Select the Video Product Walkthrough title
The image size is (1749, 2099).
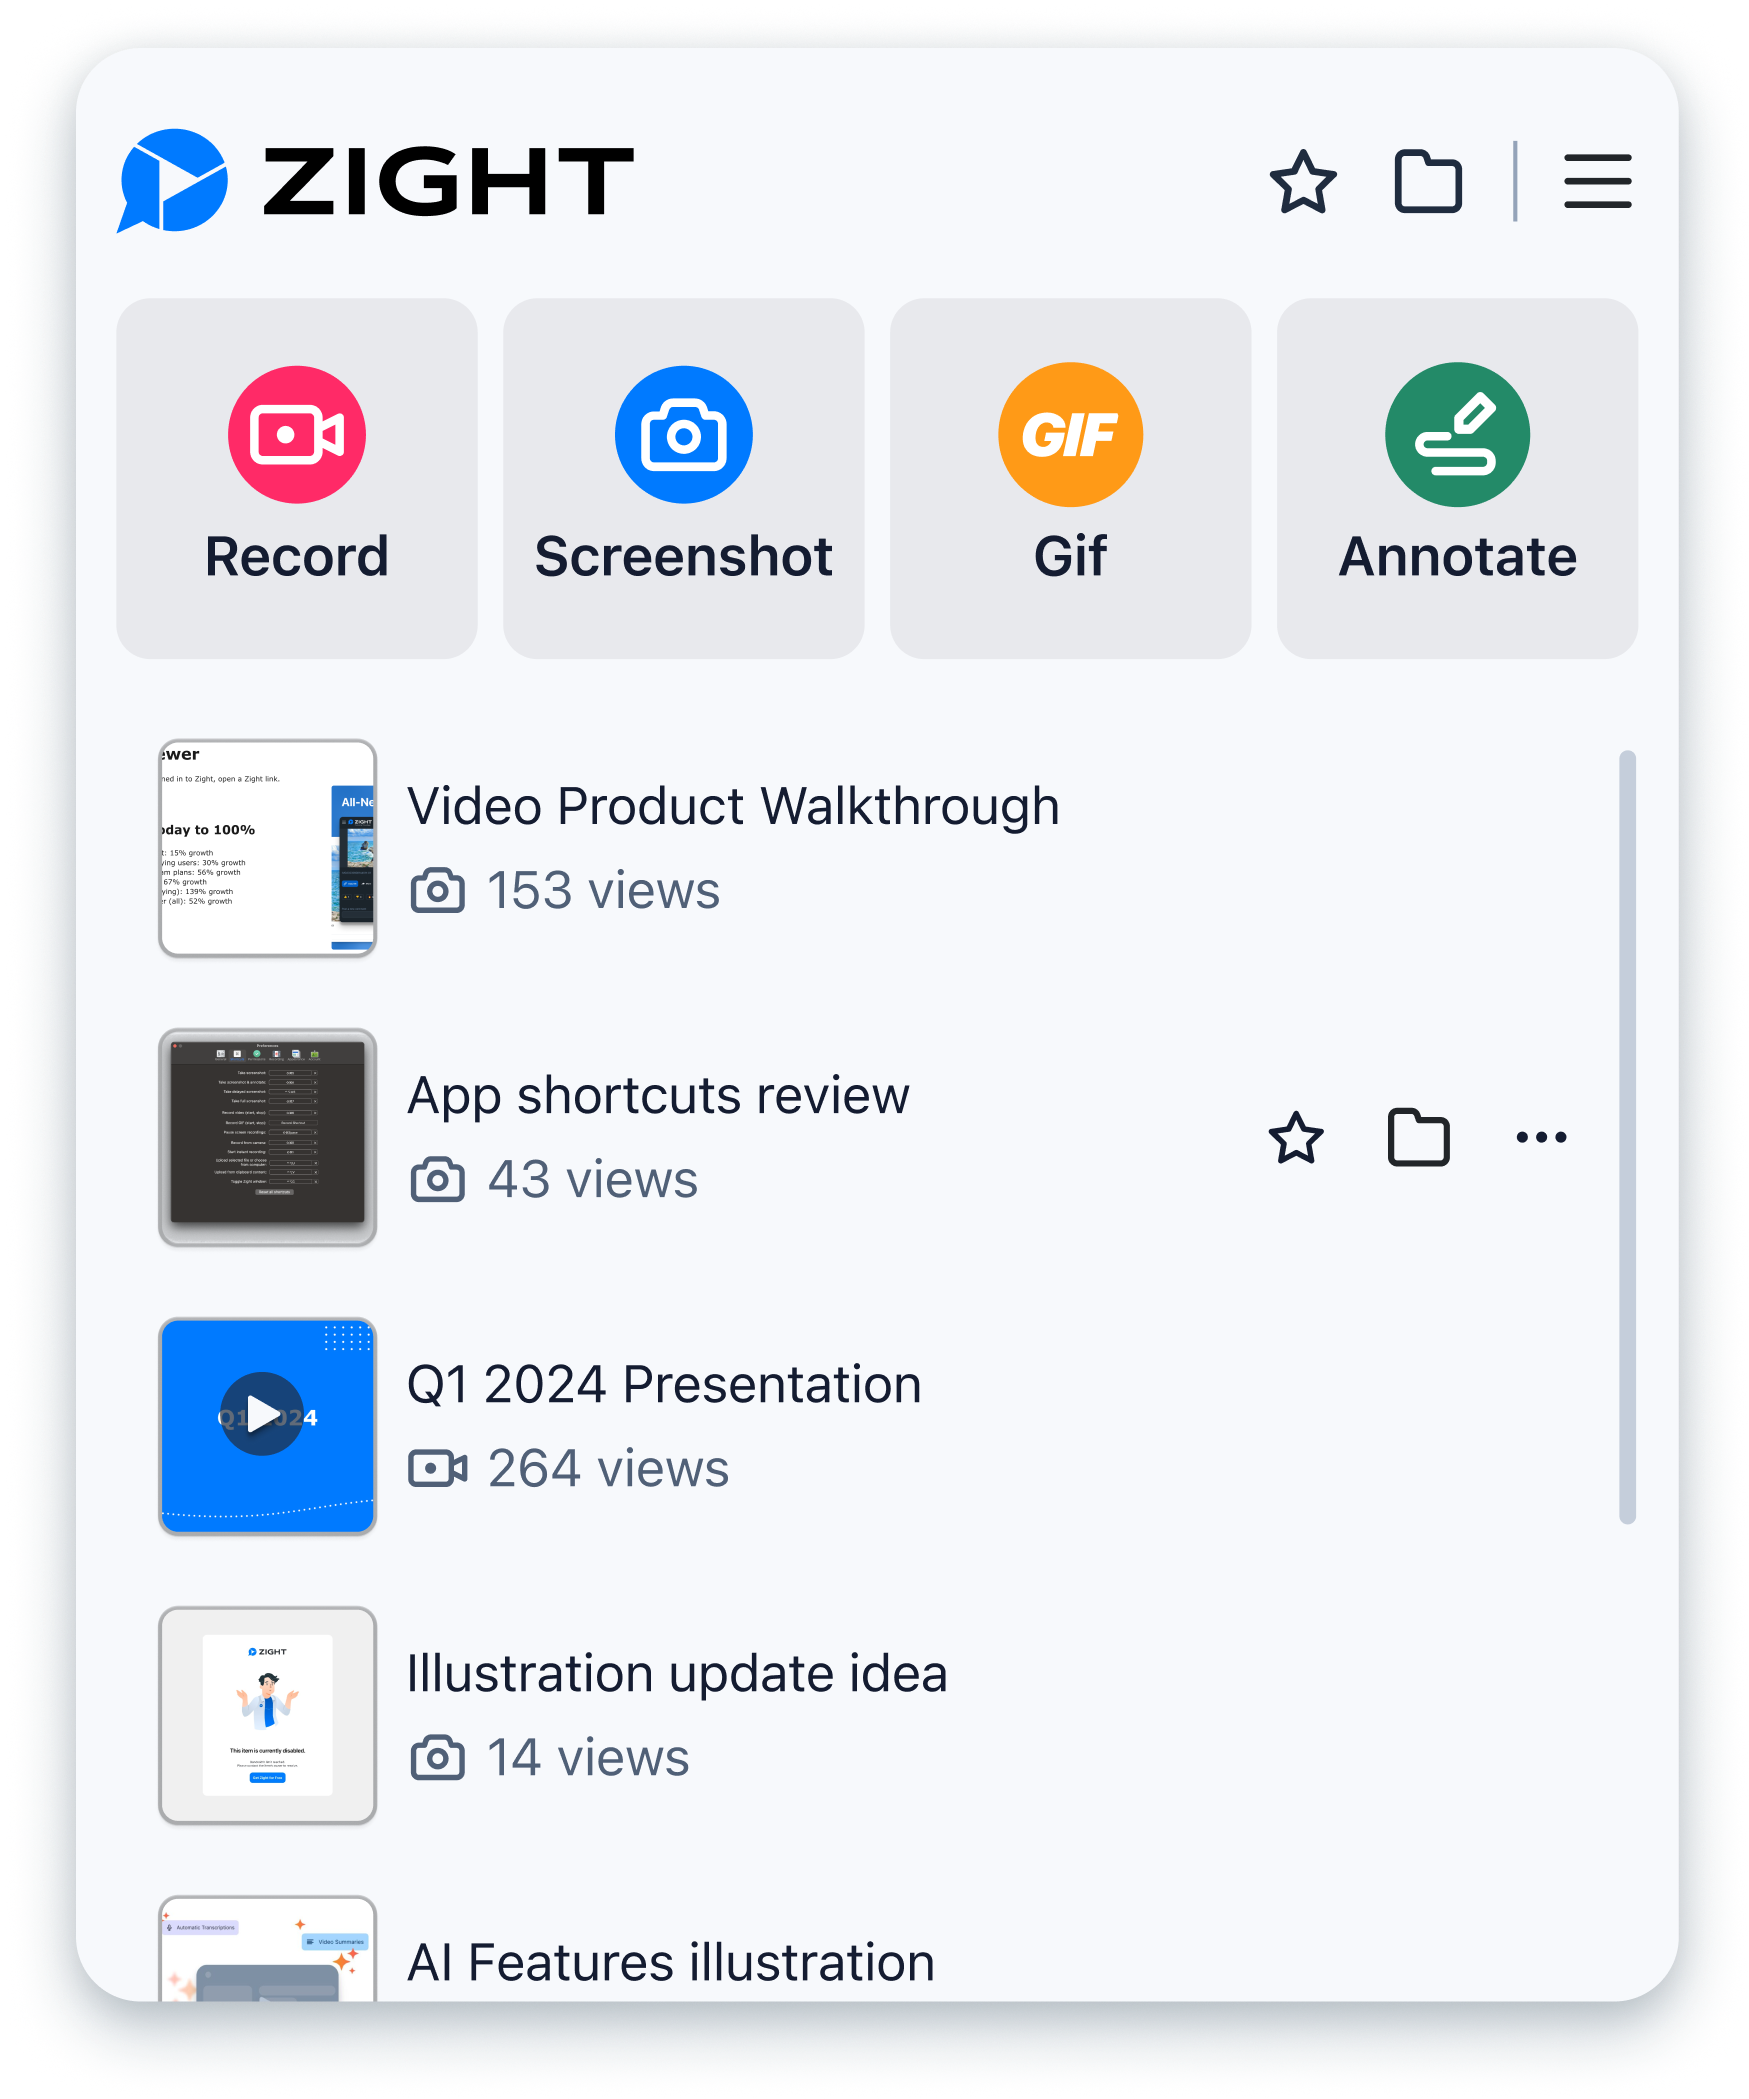[x=733, y=806]
